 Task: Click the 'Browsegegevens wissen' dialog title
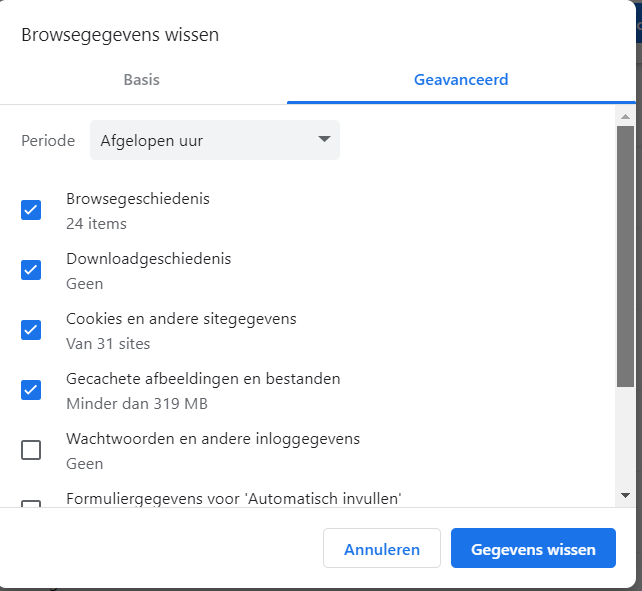(x=120, y=35)
